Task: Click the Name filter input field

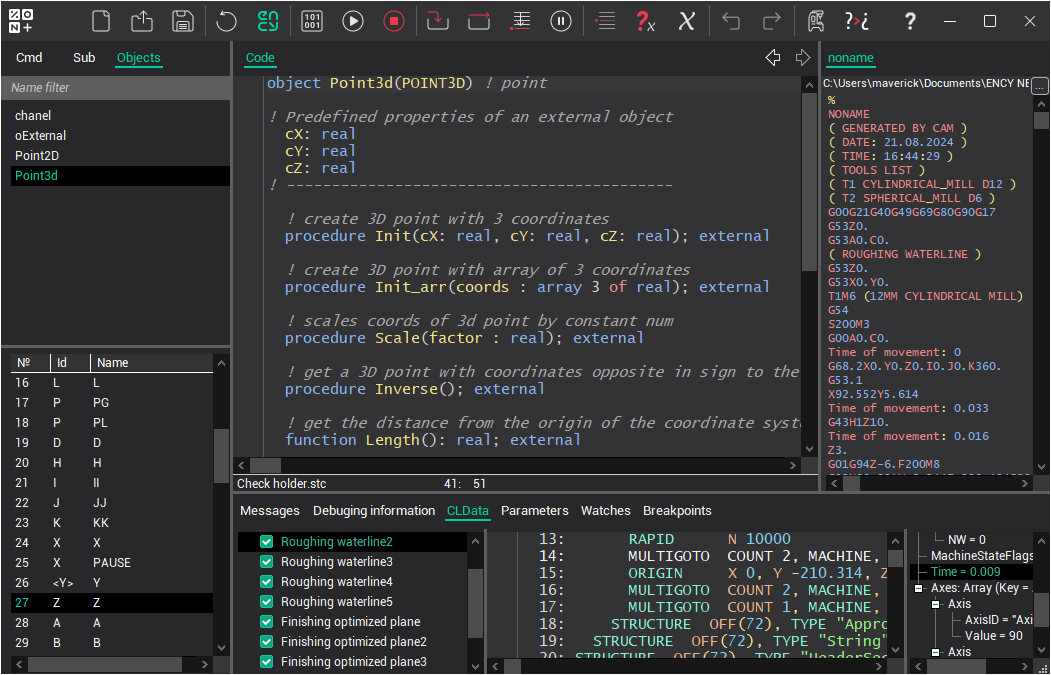Action: pos(115,88)
